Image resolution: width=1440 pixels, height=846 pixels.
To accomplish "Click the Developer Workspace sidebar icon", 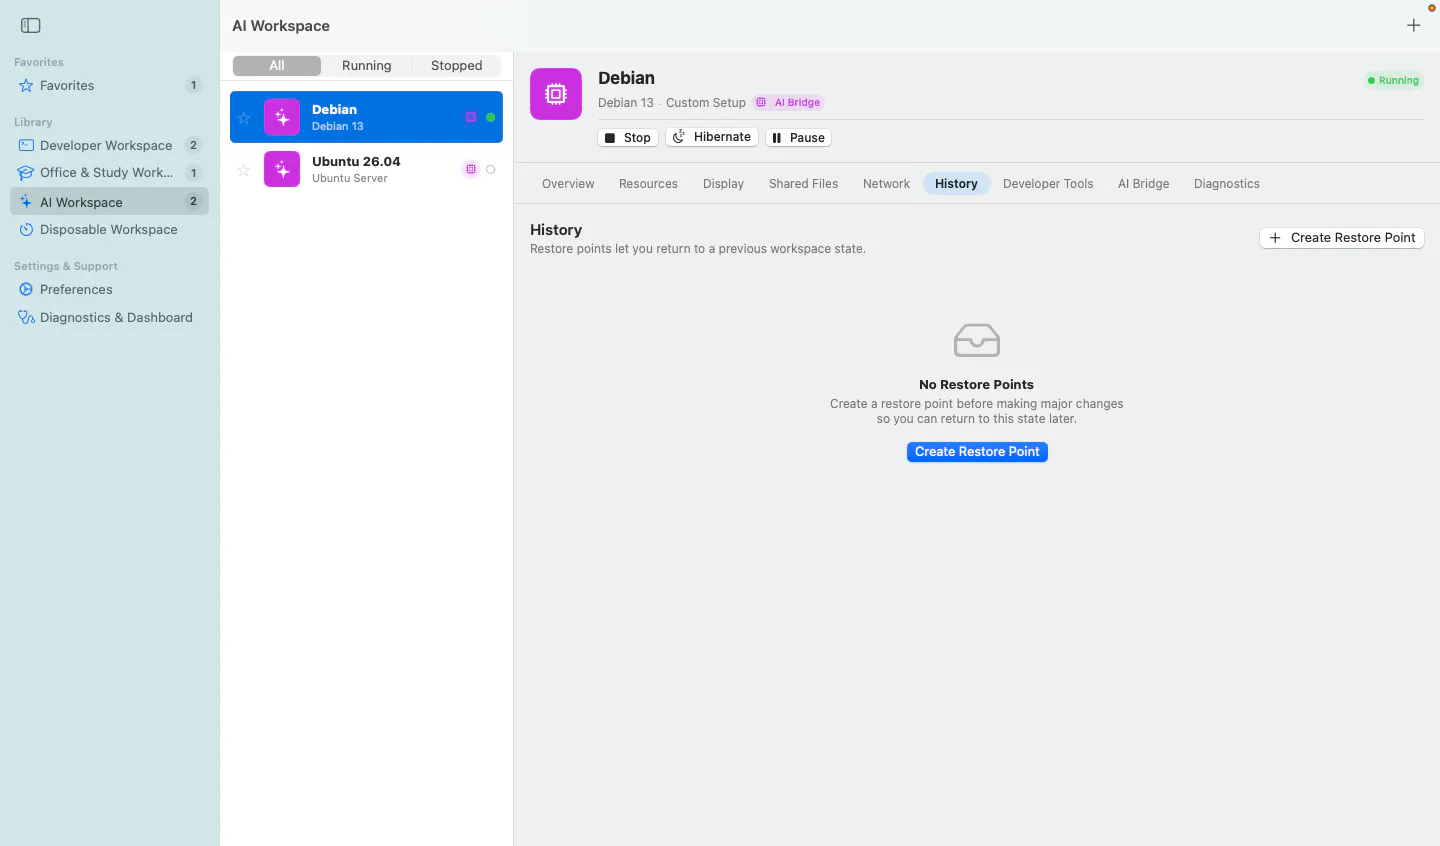I will (26, 146).
